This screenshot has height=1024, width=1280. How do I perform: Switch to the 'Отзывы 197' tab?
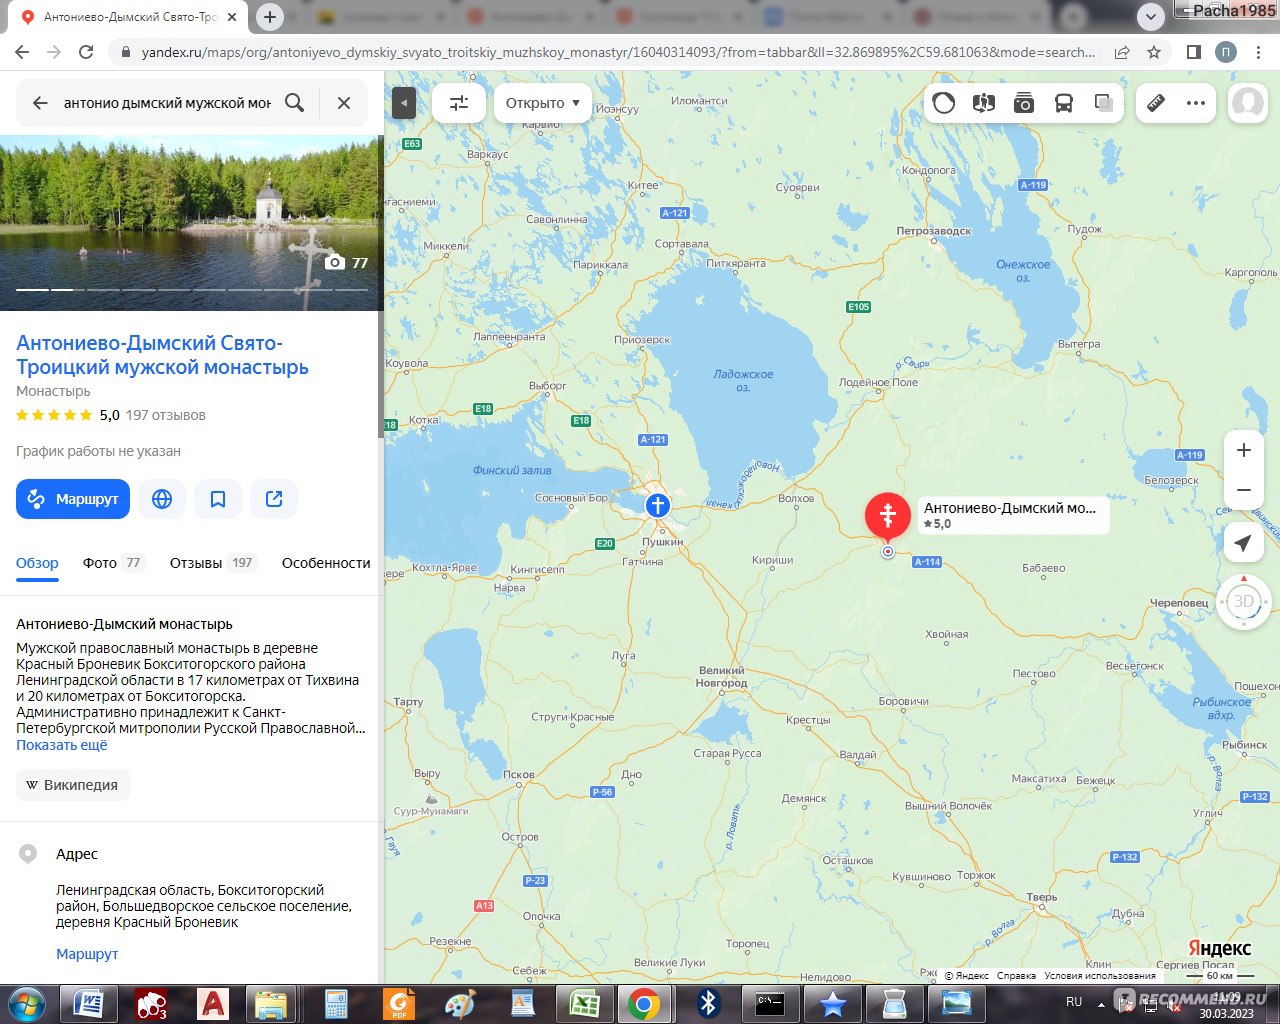[x=213, y=563]
